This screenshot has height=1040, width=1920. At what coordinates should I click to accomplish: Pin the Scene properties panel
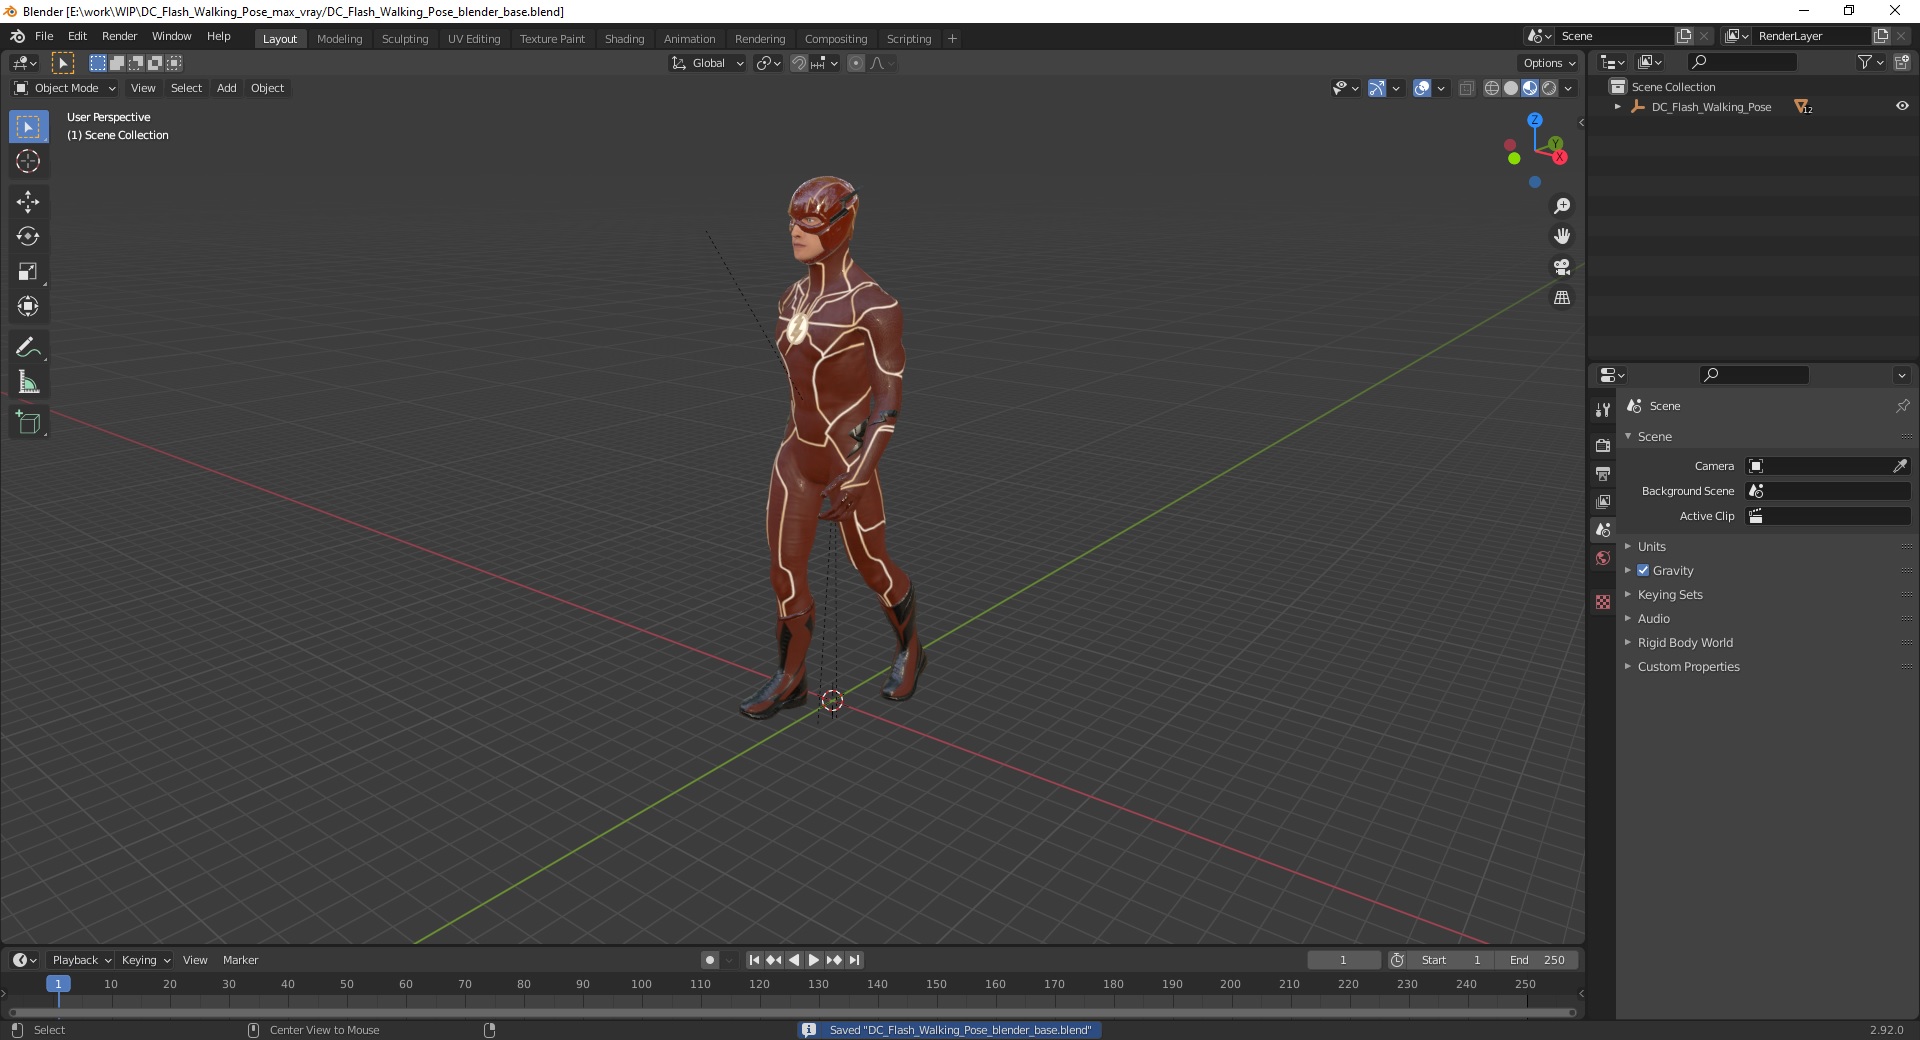click(x=1902, y=406)
